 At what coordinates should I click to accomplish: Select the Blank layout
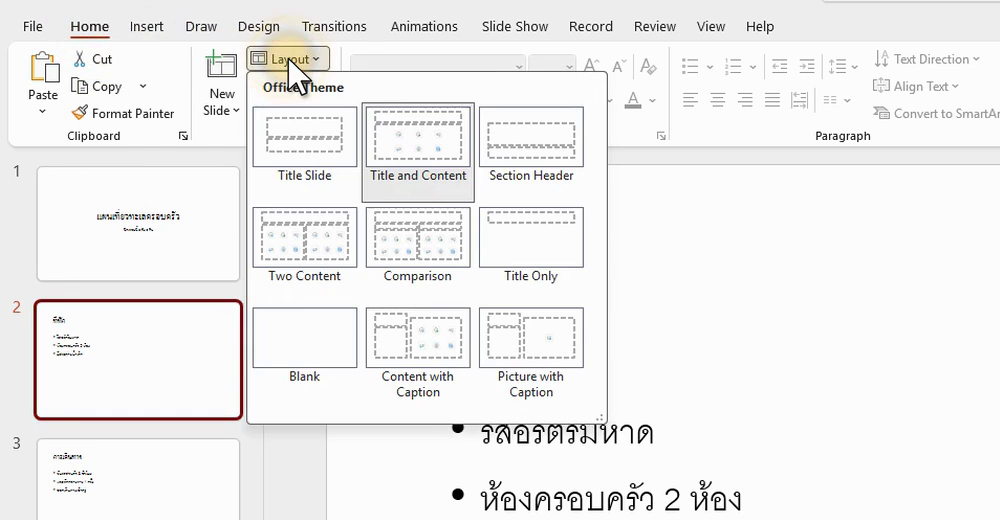305,346
